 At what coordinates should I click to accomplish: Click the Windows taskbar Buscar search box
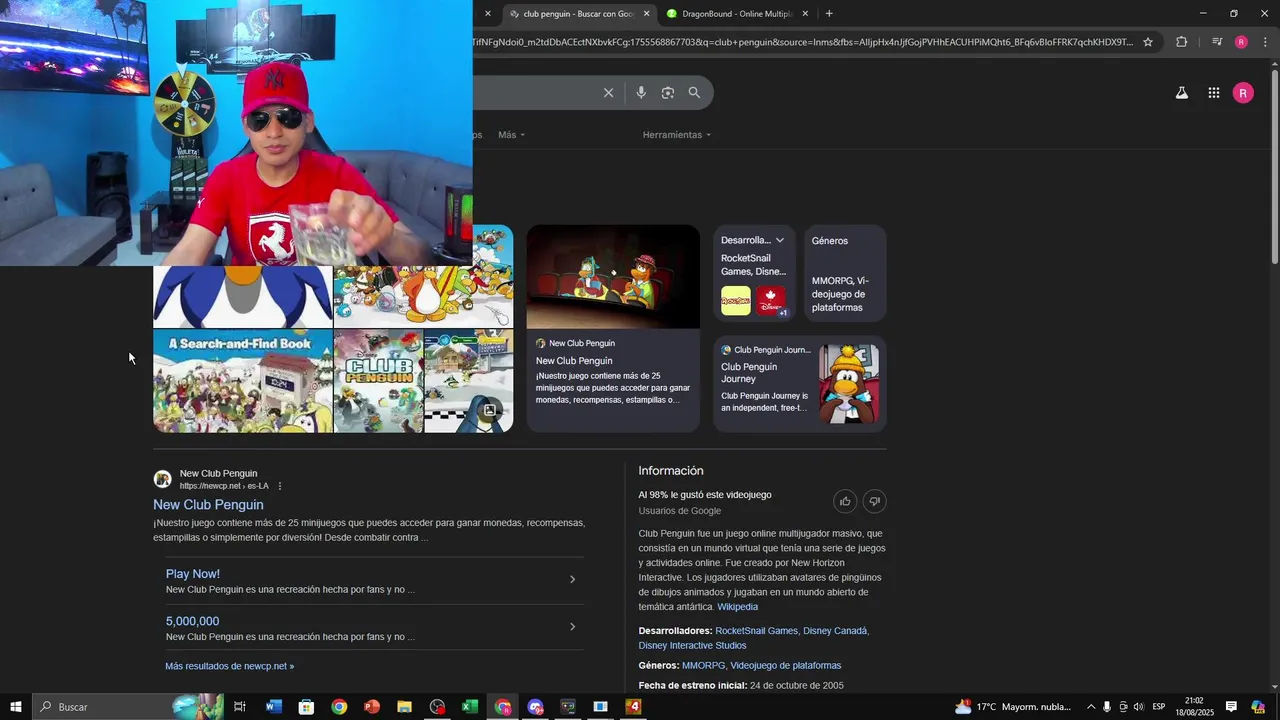128,707
